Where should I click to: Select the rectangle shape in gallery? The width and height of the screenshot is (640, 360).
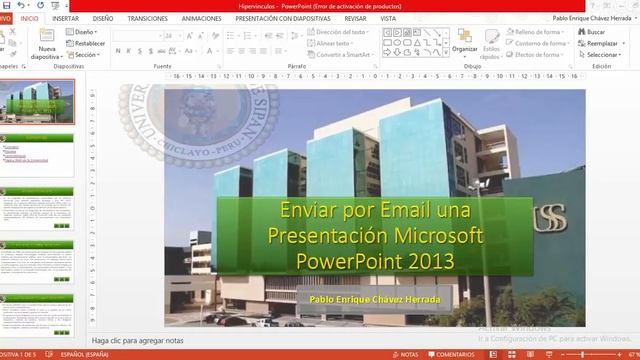click(x=387, y=42)
